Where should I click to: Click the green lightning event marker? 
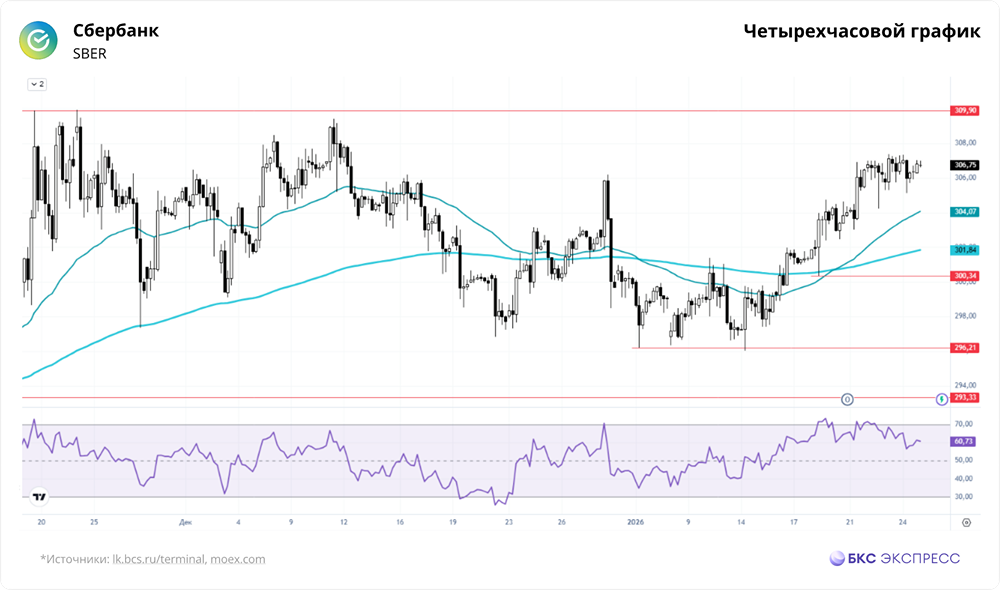(x=941, y=400)
